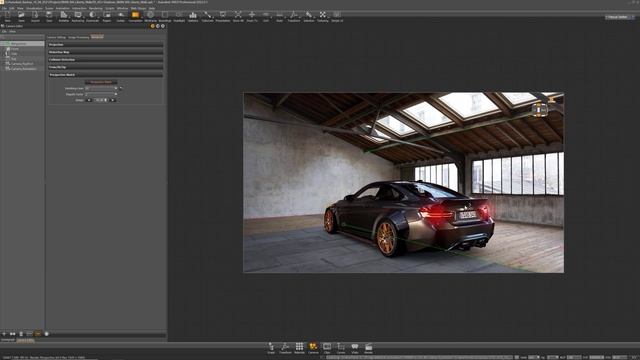Open the Vanishing Lines dropdown

click(x=101, y=88)
